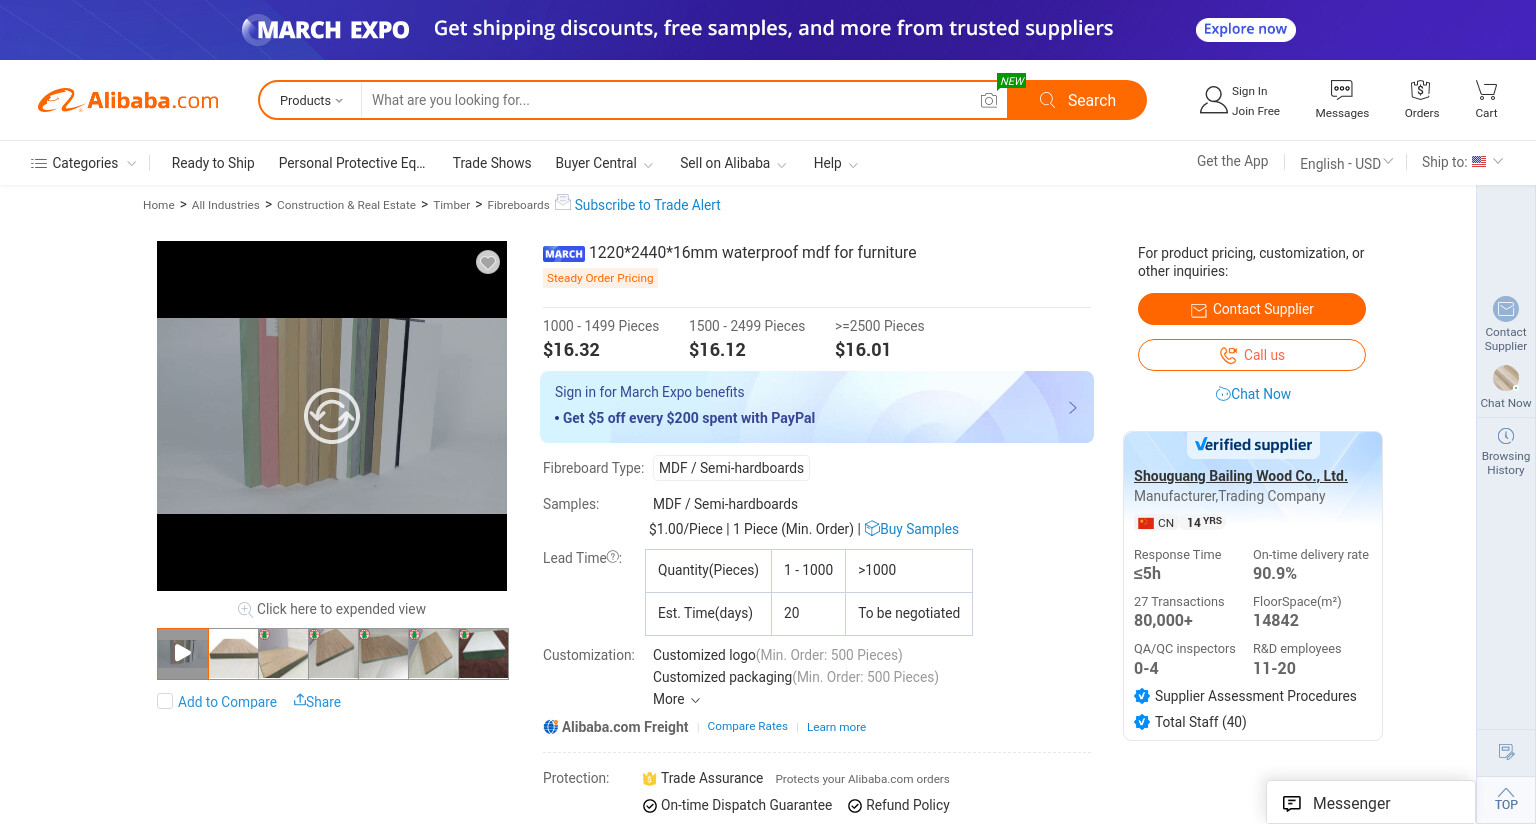Screen dimensions: 1536x824
Task: Click Trade Assurance protection icon
Action: click(649, 779)
